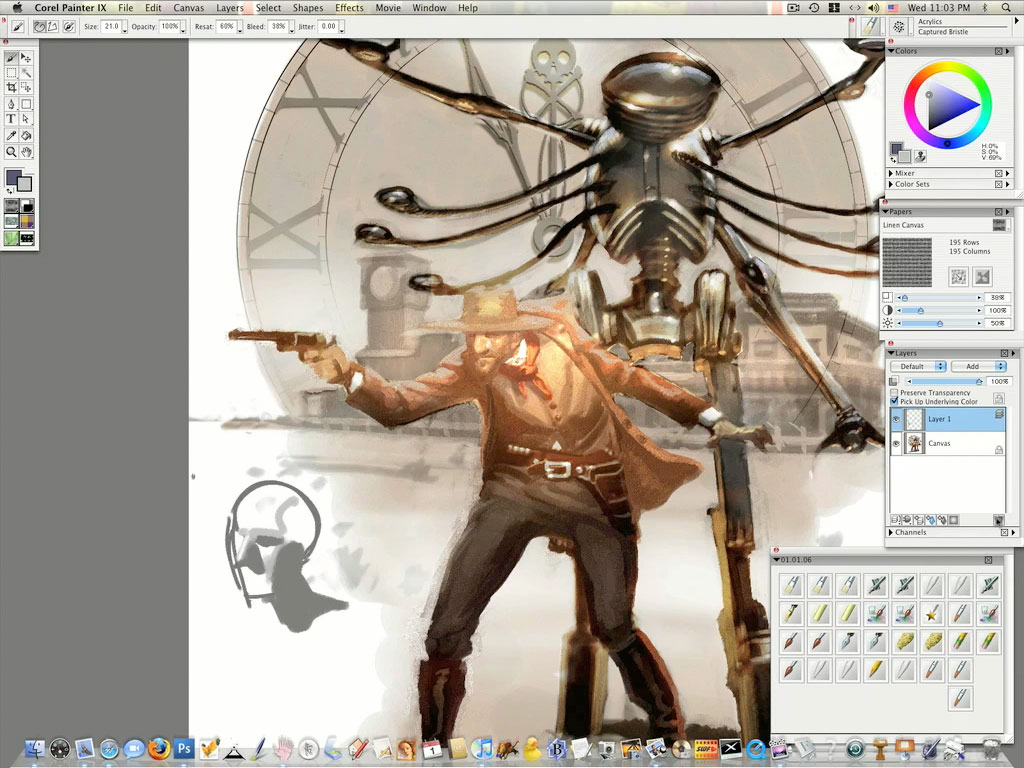Hide Layer 1 using its eye icon
The image size is (1024, 768).
[896, 420]
